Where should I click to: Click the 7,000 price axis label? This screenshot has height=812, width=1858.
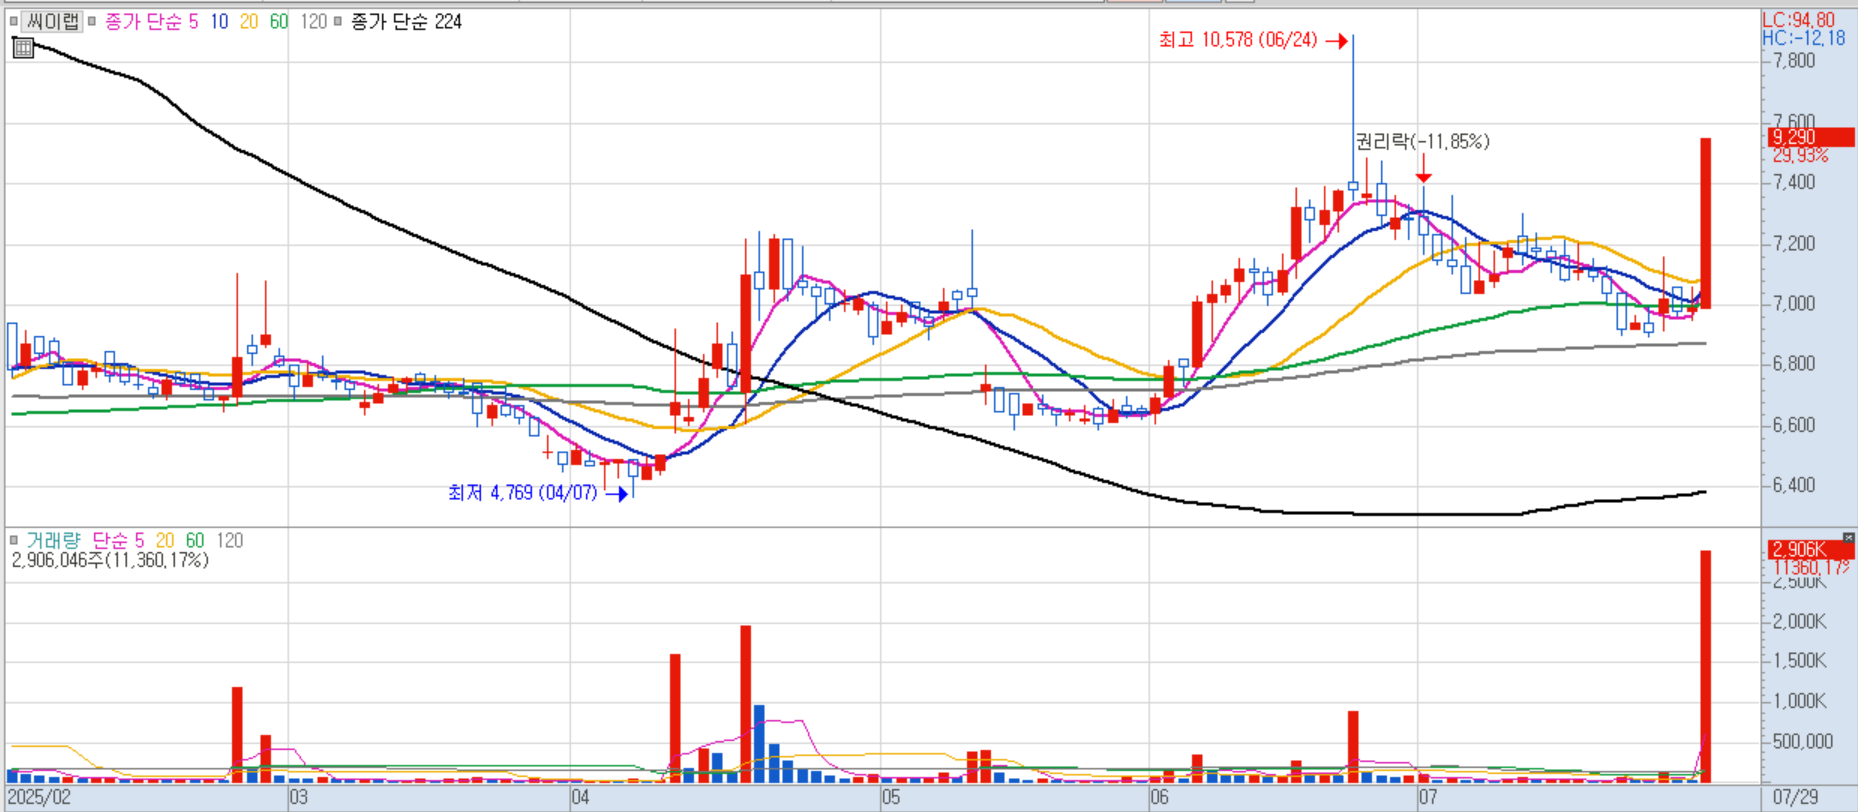point(1794,303)
